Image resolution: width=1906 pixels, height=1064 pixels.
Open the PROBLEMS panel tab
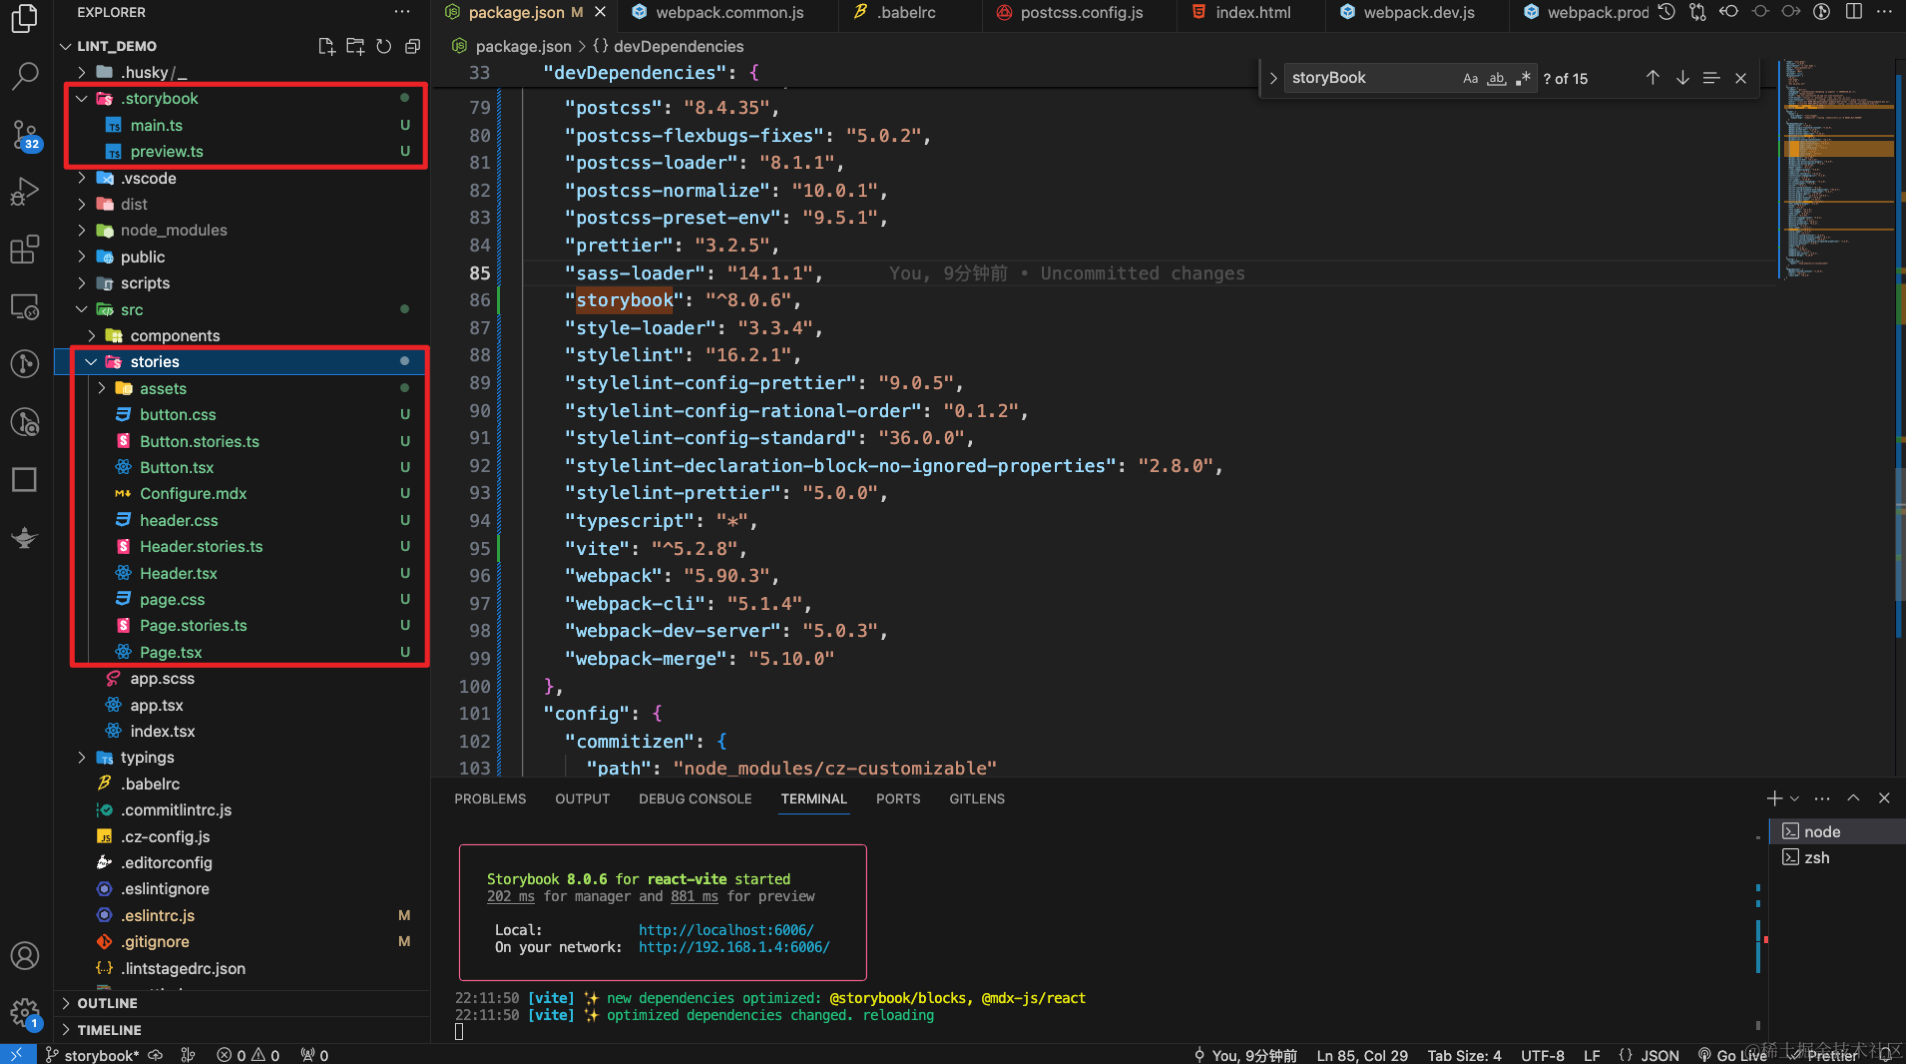pyautogui.click(x=490, y=799)
